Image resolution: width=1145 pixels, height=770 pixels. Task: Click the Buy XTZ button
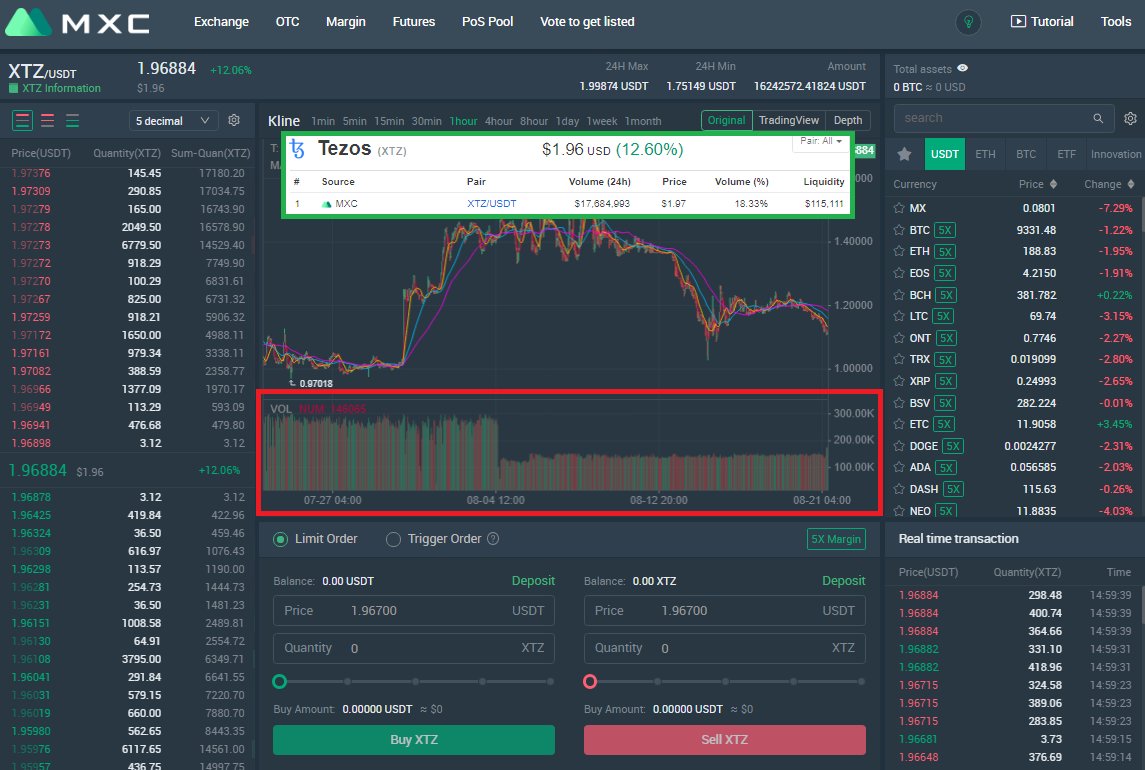[414, 740]
